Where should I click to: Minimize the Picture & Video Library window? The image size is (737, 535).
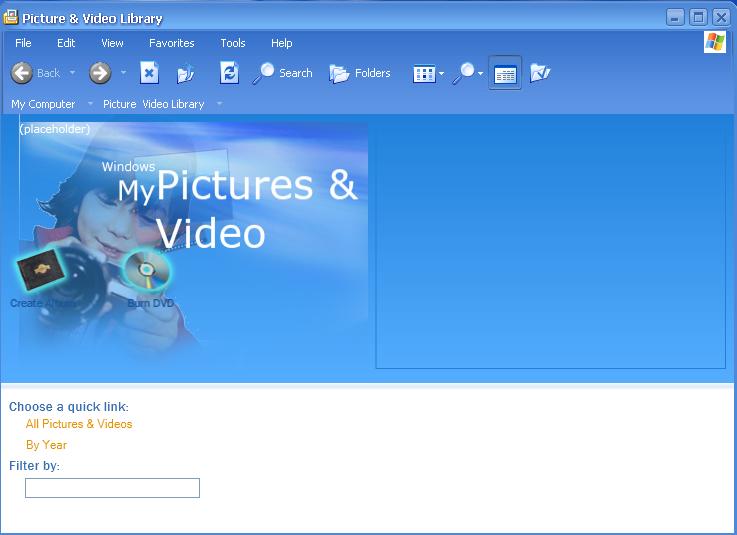675,18
